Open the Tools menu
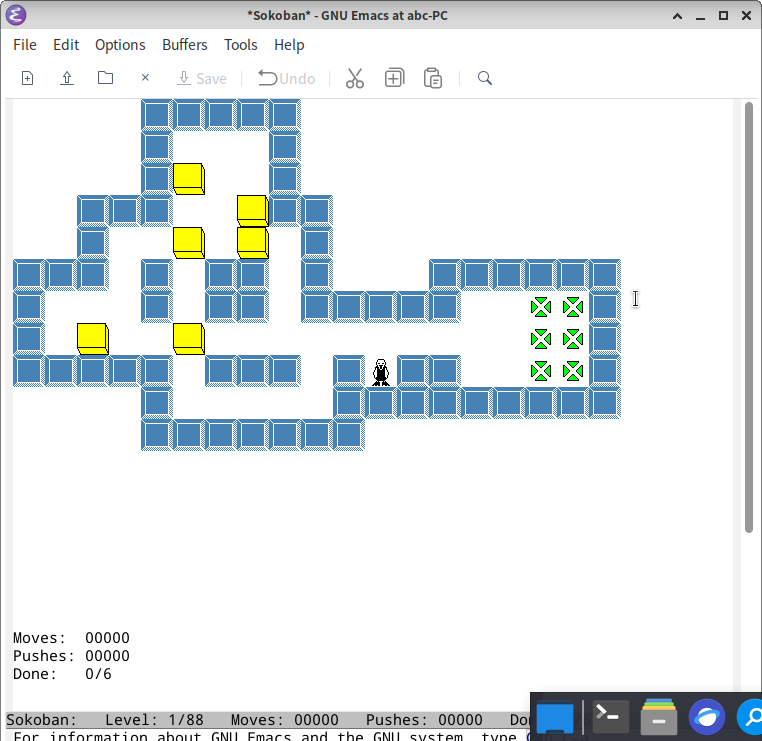The image size is (762, 741). coord(241,45)
